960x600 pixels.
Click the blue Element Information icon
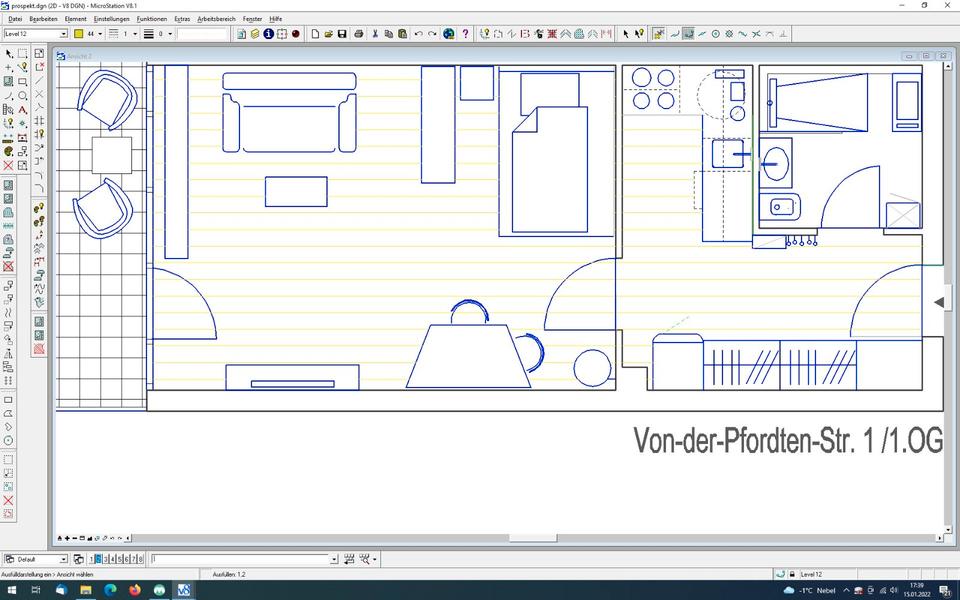pyautogui.click(x=268, y=34)
